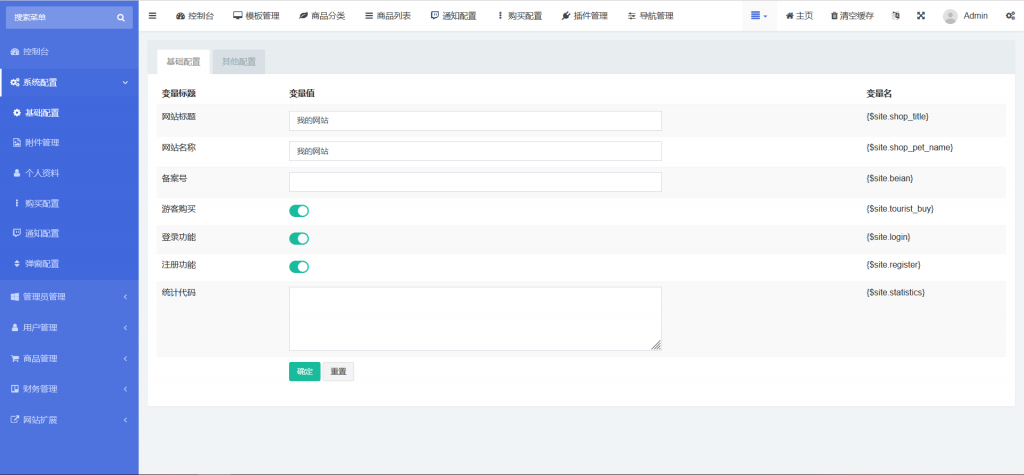The width and height of the screenshot is (1024, 475).
Task: Open 通知配置 in the sidebar submenu
Action: click(69, 233)
